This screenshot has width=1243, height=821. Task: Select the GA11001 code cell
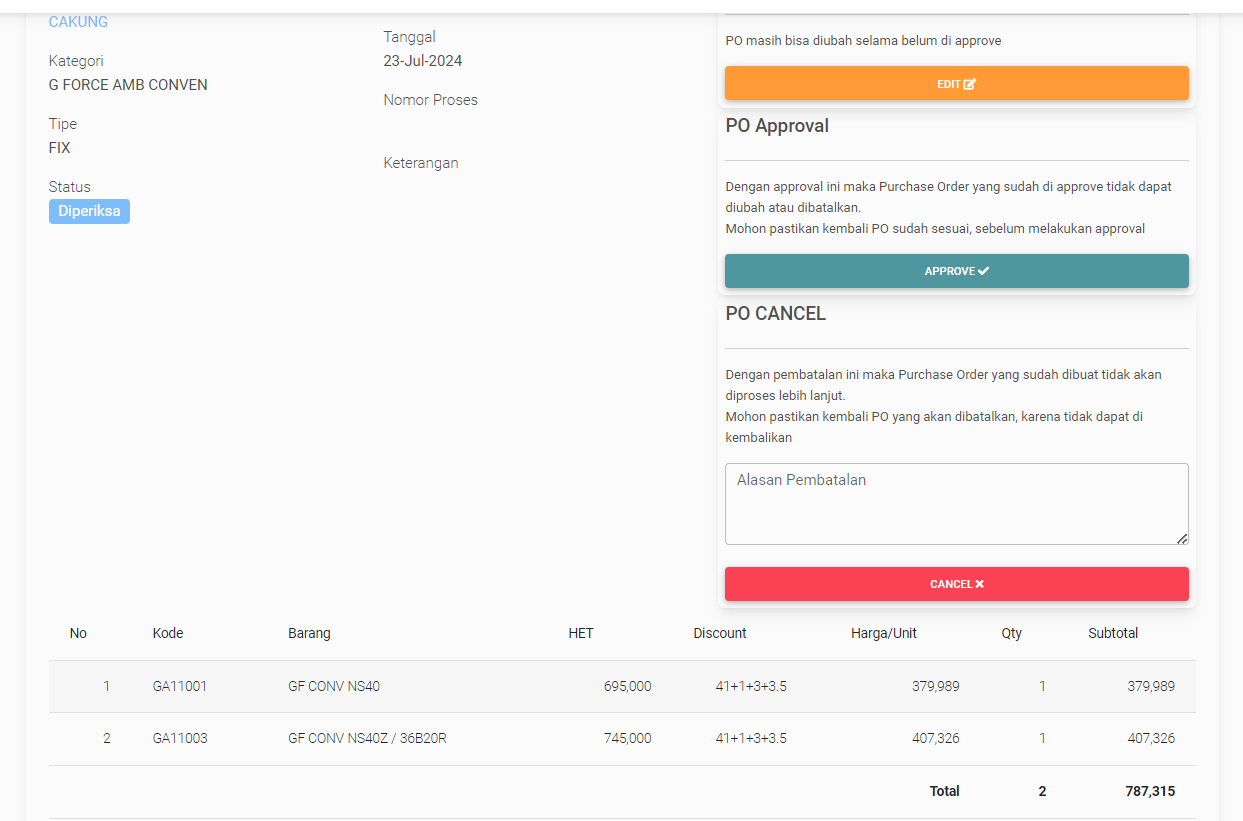click(180, 686)
